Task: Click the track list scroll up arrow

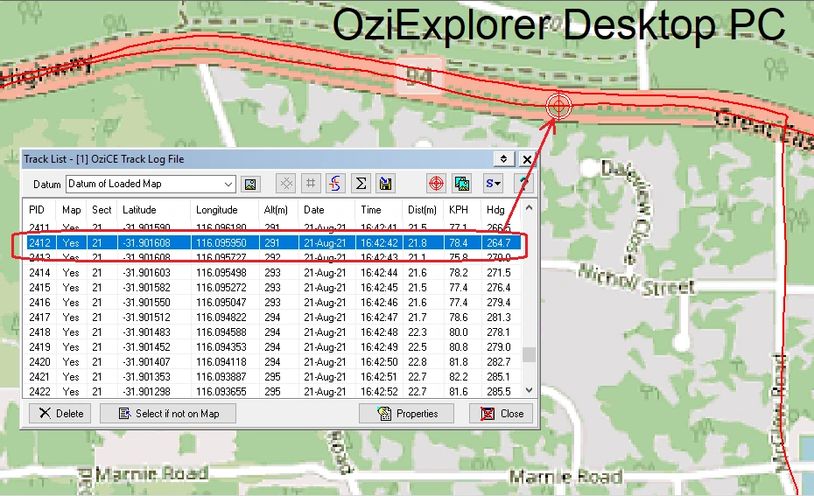Action: (x=529, y=208)
